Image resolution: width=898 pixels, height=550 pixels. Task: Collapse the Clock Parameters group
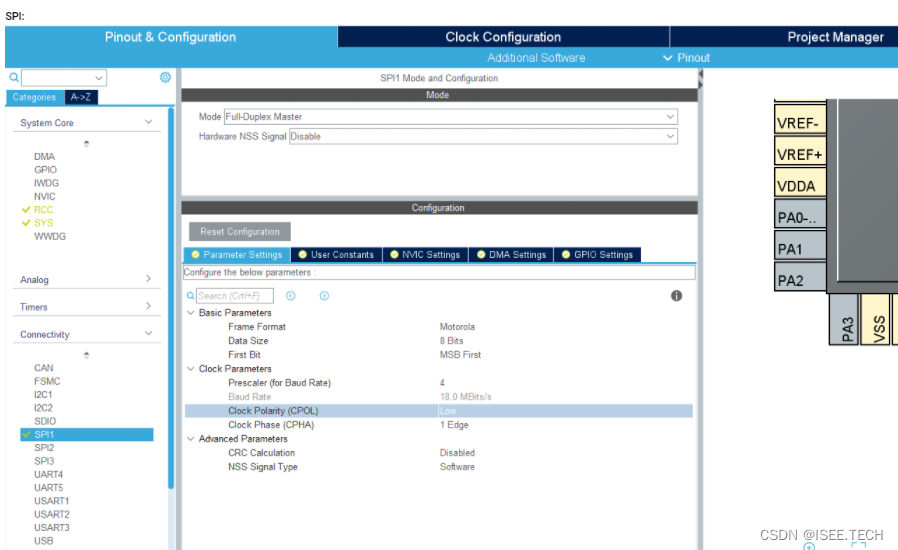(x=191, y=369)
